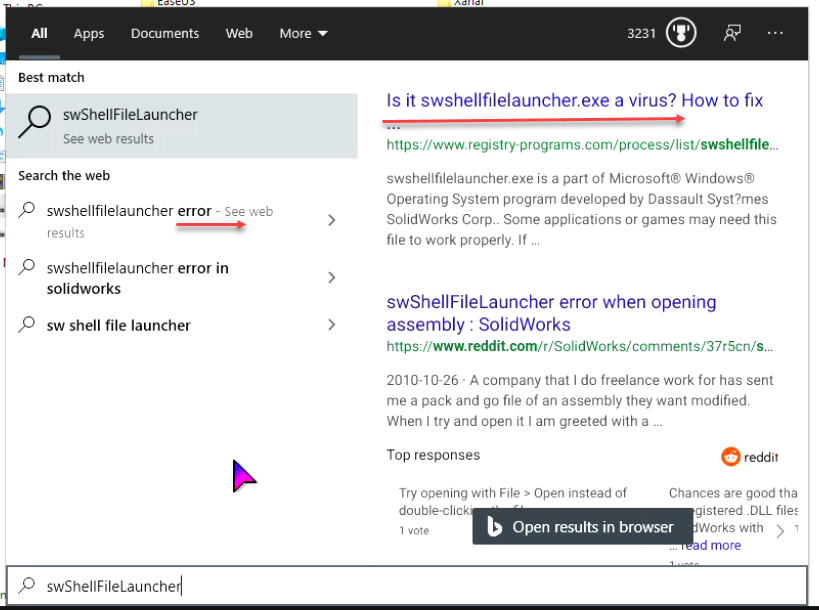The image size is (819, 610).
Task: Expand 'sw shell file launcher' suggestion arrow
Action: tap(332, 325)
